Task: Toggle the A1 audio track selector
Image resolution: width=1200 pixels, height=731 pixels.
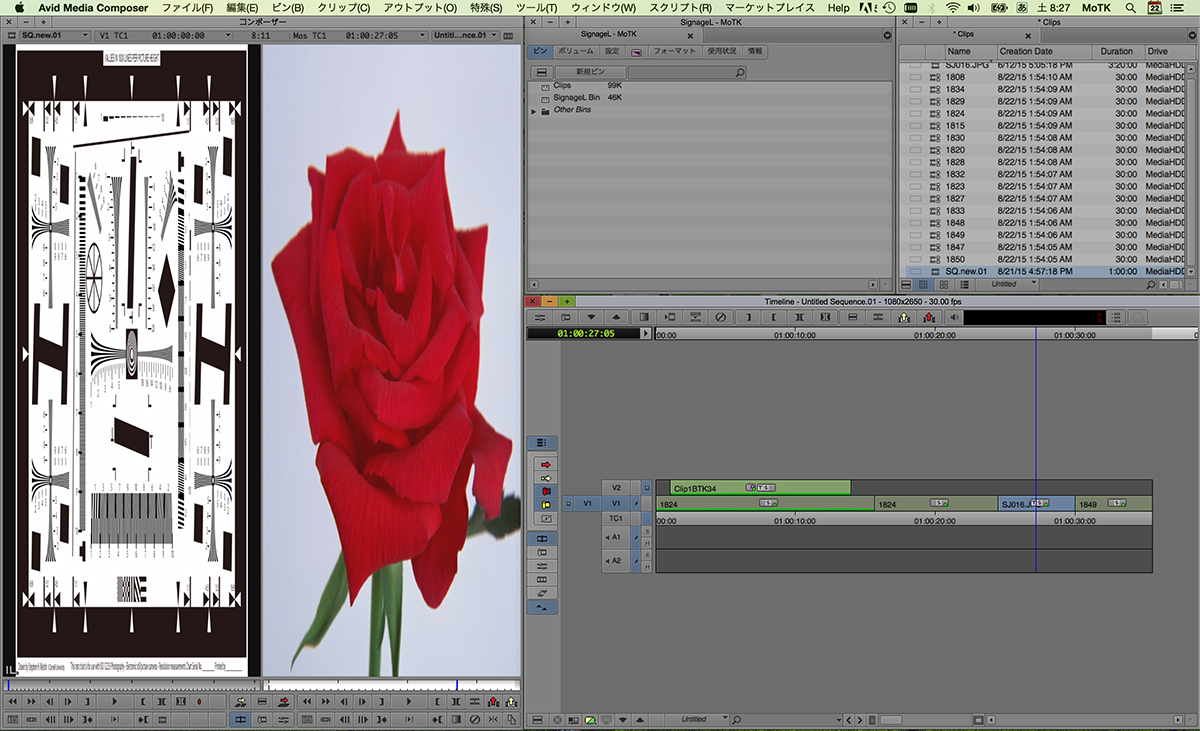Action: 616,537
